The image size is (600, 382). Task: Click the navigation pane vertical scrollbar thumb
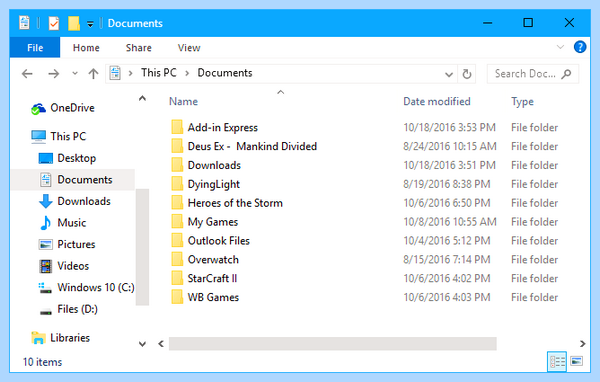[x=142, y=247]
